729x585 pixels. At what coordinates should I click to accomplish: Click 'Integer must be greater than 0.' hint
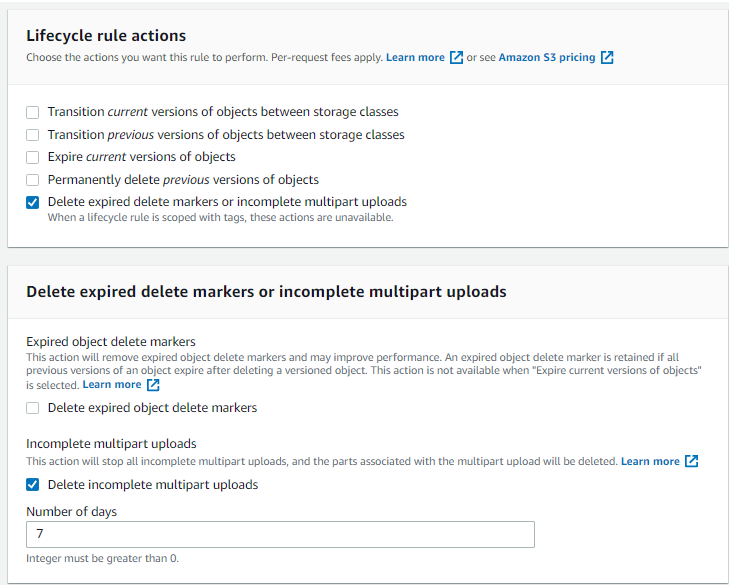click(x=102, y=558)
